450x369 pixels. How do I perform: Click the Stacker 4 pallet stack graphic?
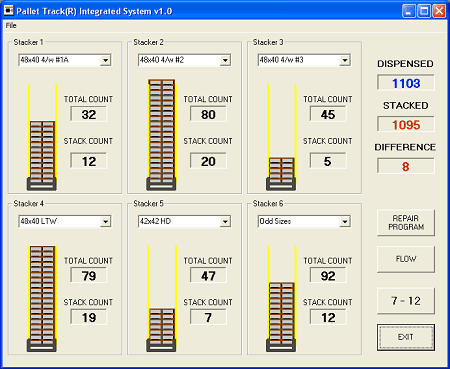[x=42, y=295]
